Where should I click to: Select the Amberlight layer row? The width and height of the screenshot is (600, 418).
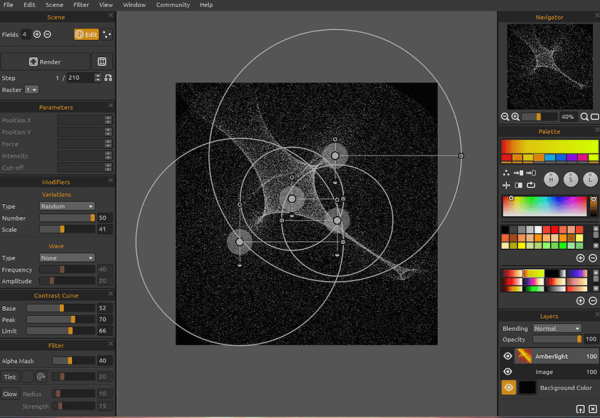549,356
